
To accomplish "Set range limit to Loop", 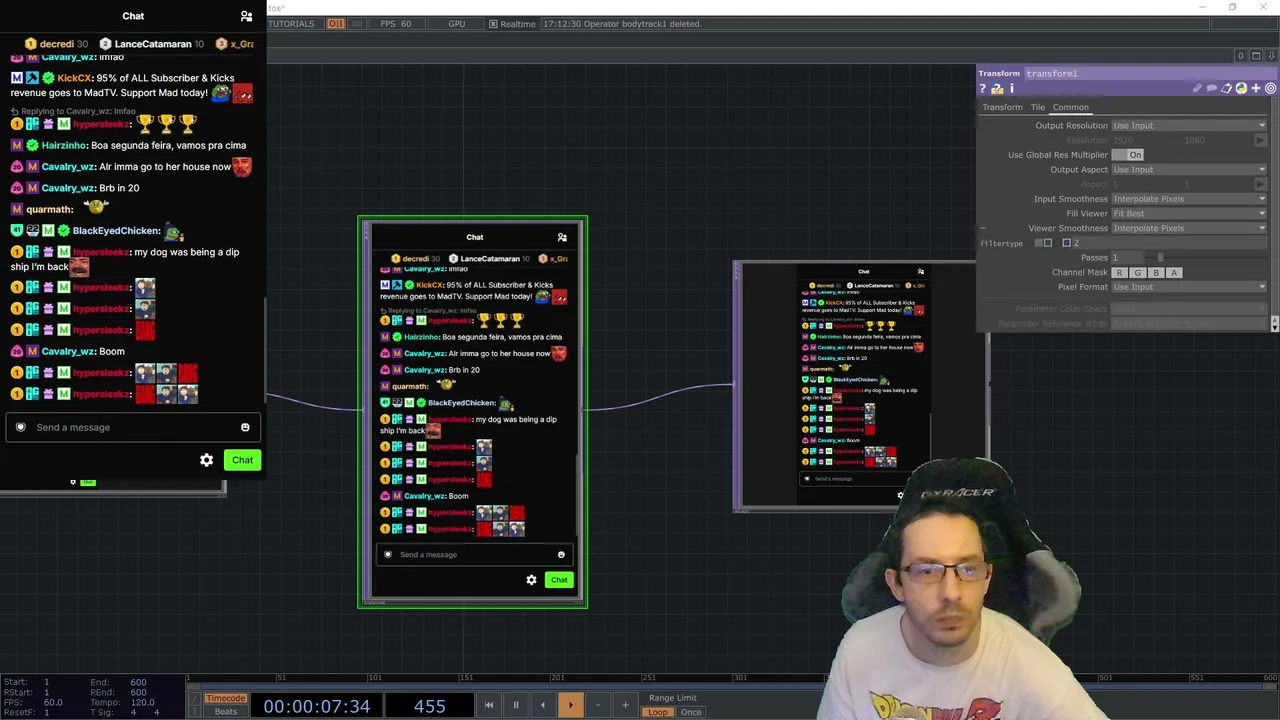I will tap(657, 712).
